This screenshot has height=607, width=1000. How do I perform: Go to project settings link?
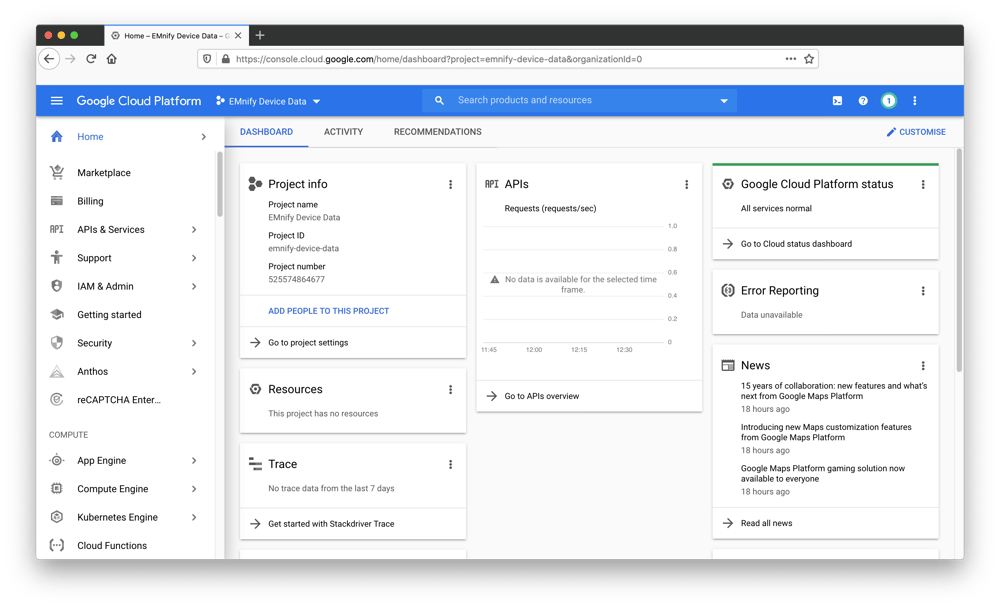308,342
